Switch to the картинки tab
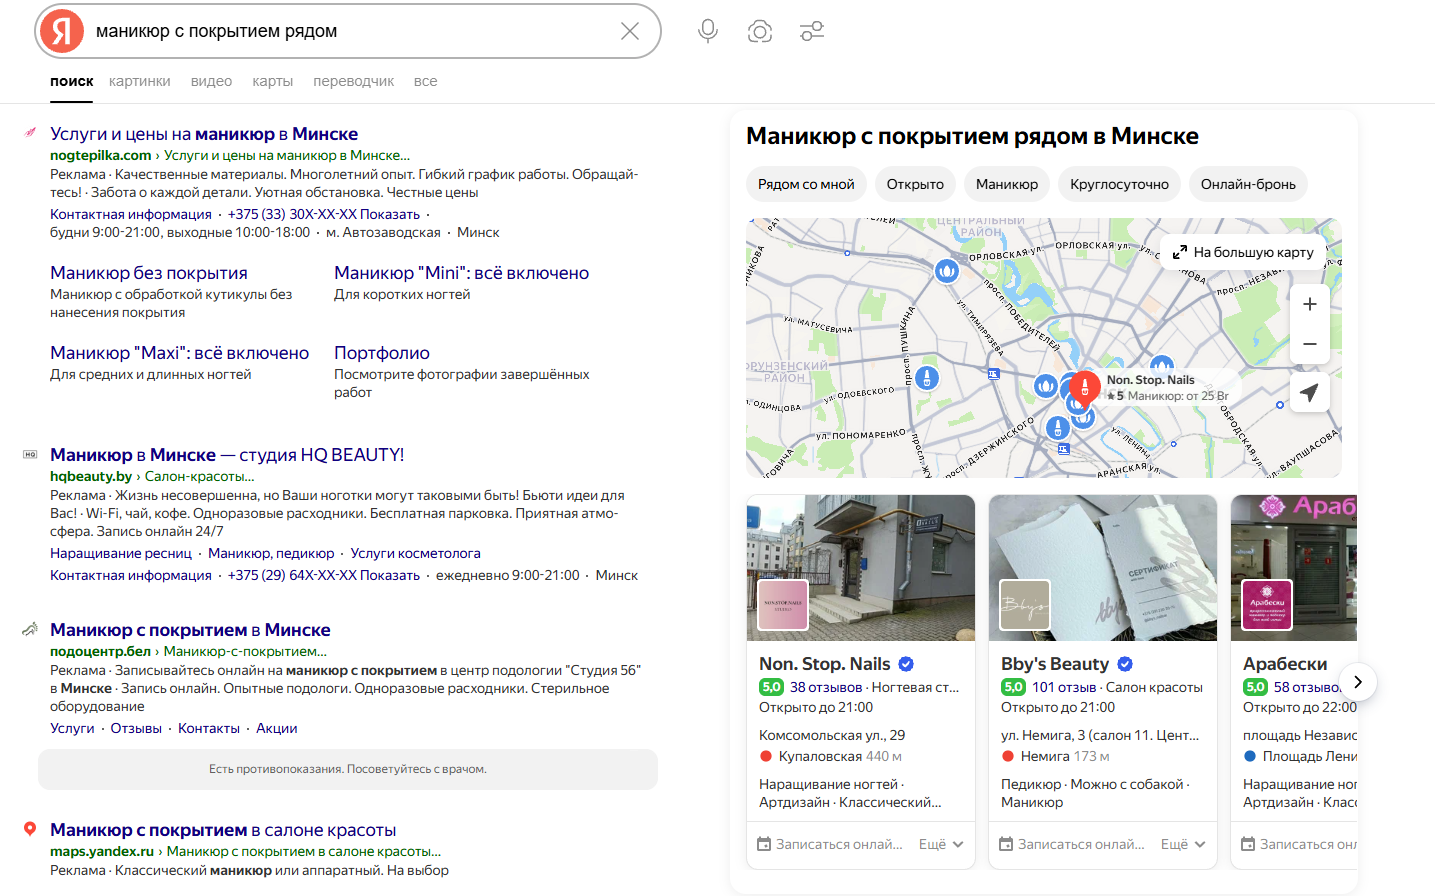 tap(140, 81)
